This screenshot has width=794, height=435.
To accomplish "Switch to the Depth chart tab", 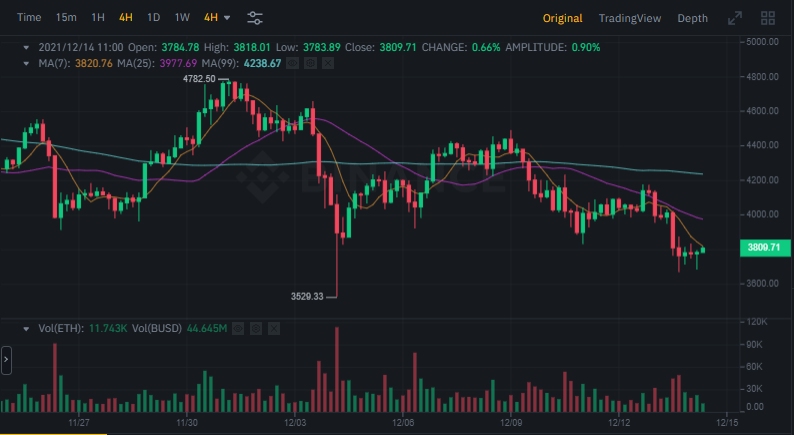I will coord(692,18).
